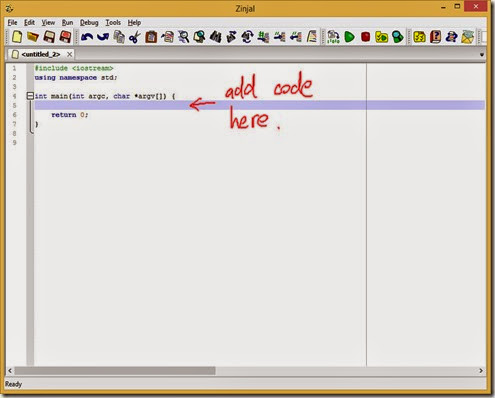
Task: Run the program with the green play icon
Action: click(x=349, y=37)
